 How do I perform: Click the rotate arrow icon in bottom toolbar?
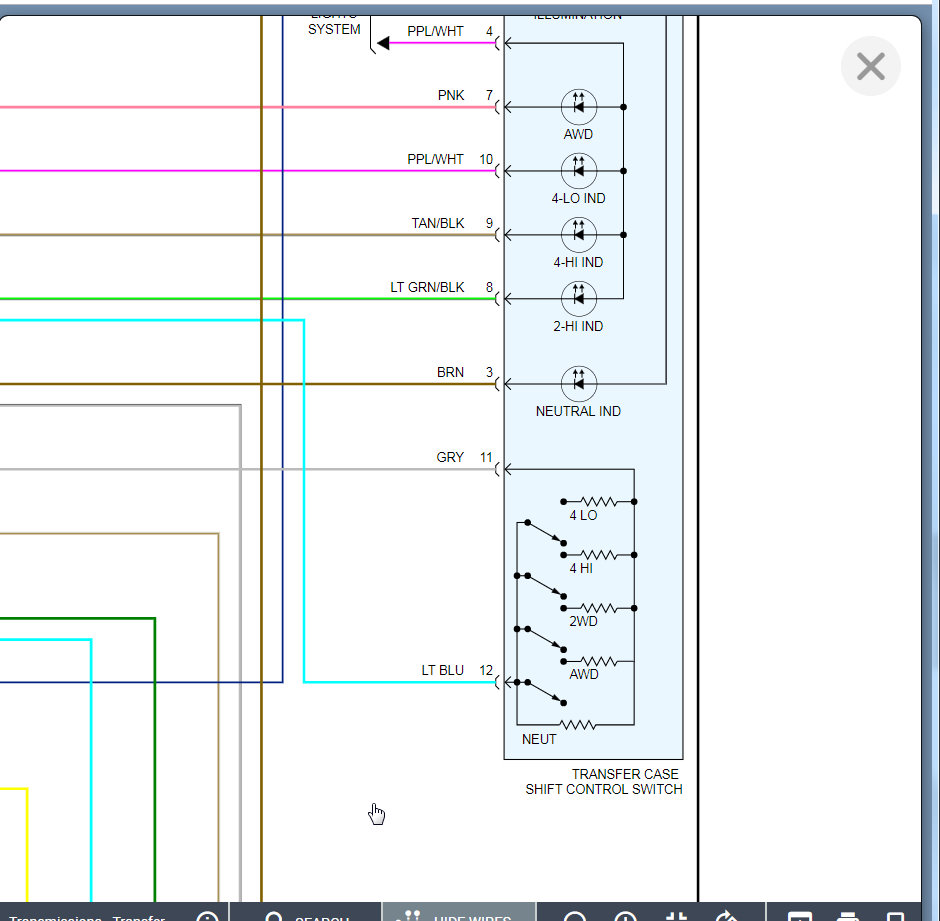pos(727,916)
